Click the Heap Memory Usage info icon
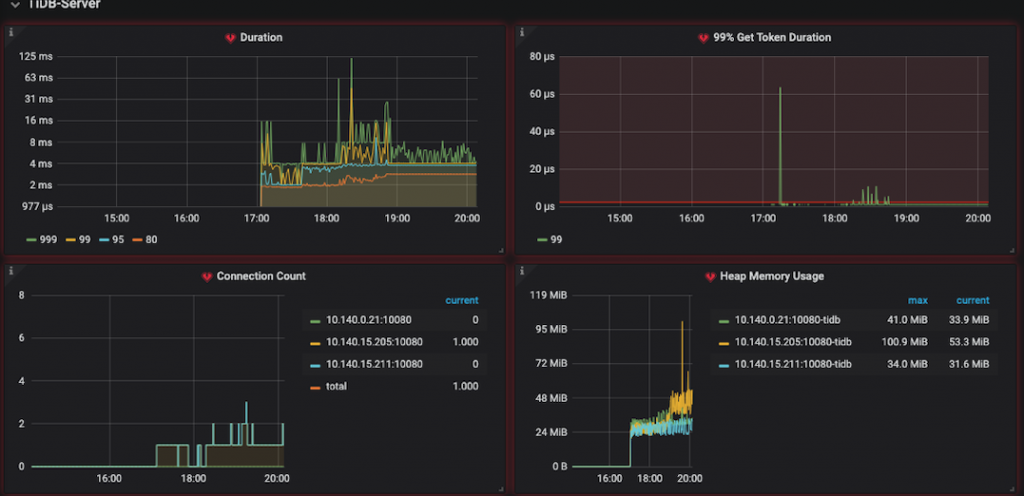Image resolution: width=1024 pixels, height=496 pixels. 520,270
